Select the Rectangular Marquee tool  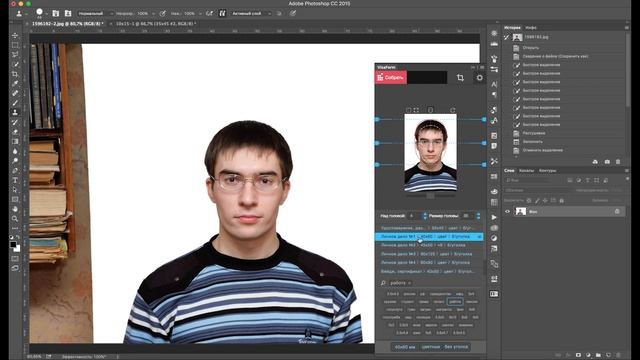(15, 45)
